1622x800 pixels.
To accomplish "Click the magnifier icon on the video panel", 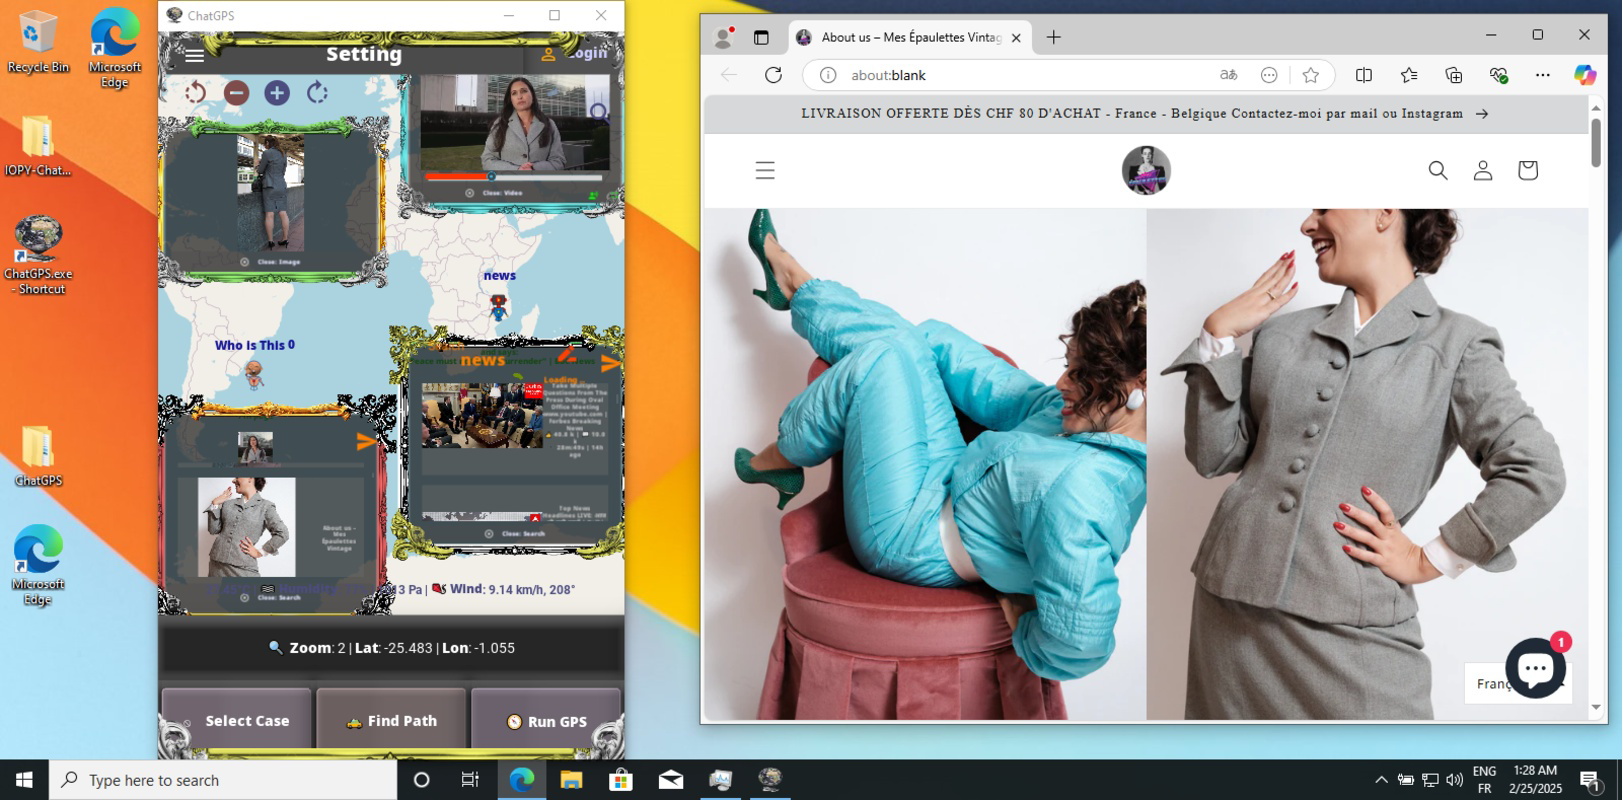I will [598, 112].
